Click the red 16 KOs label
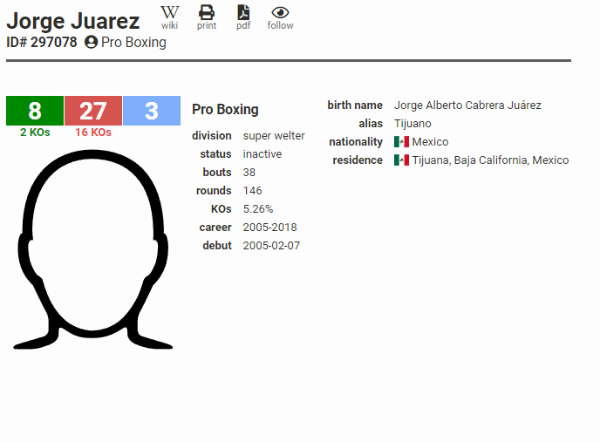Image resolution: width=600 pixels, height=442 pixels. tap(93, 132)
